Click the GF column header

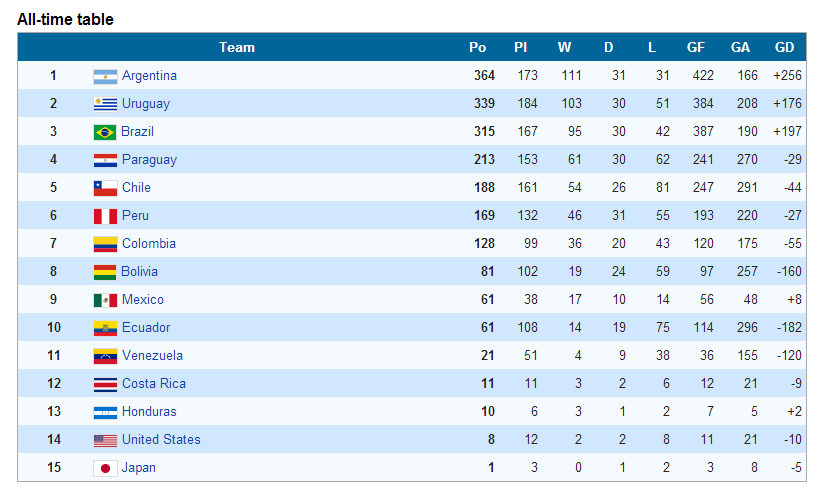coord(696,47)
